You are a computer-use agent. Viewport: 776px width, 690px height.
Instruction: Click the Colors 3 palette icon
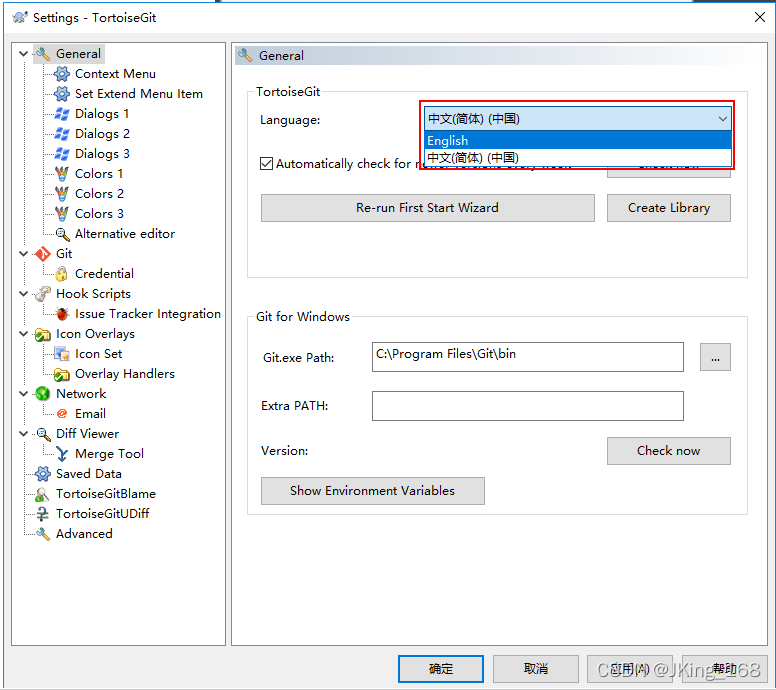pos(62,214)
